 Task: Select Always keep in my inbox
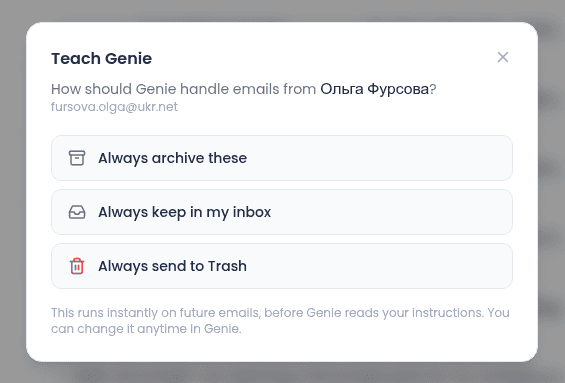coord(282,212)
